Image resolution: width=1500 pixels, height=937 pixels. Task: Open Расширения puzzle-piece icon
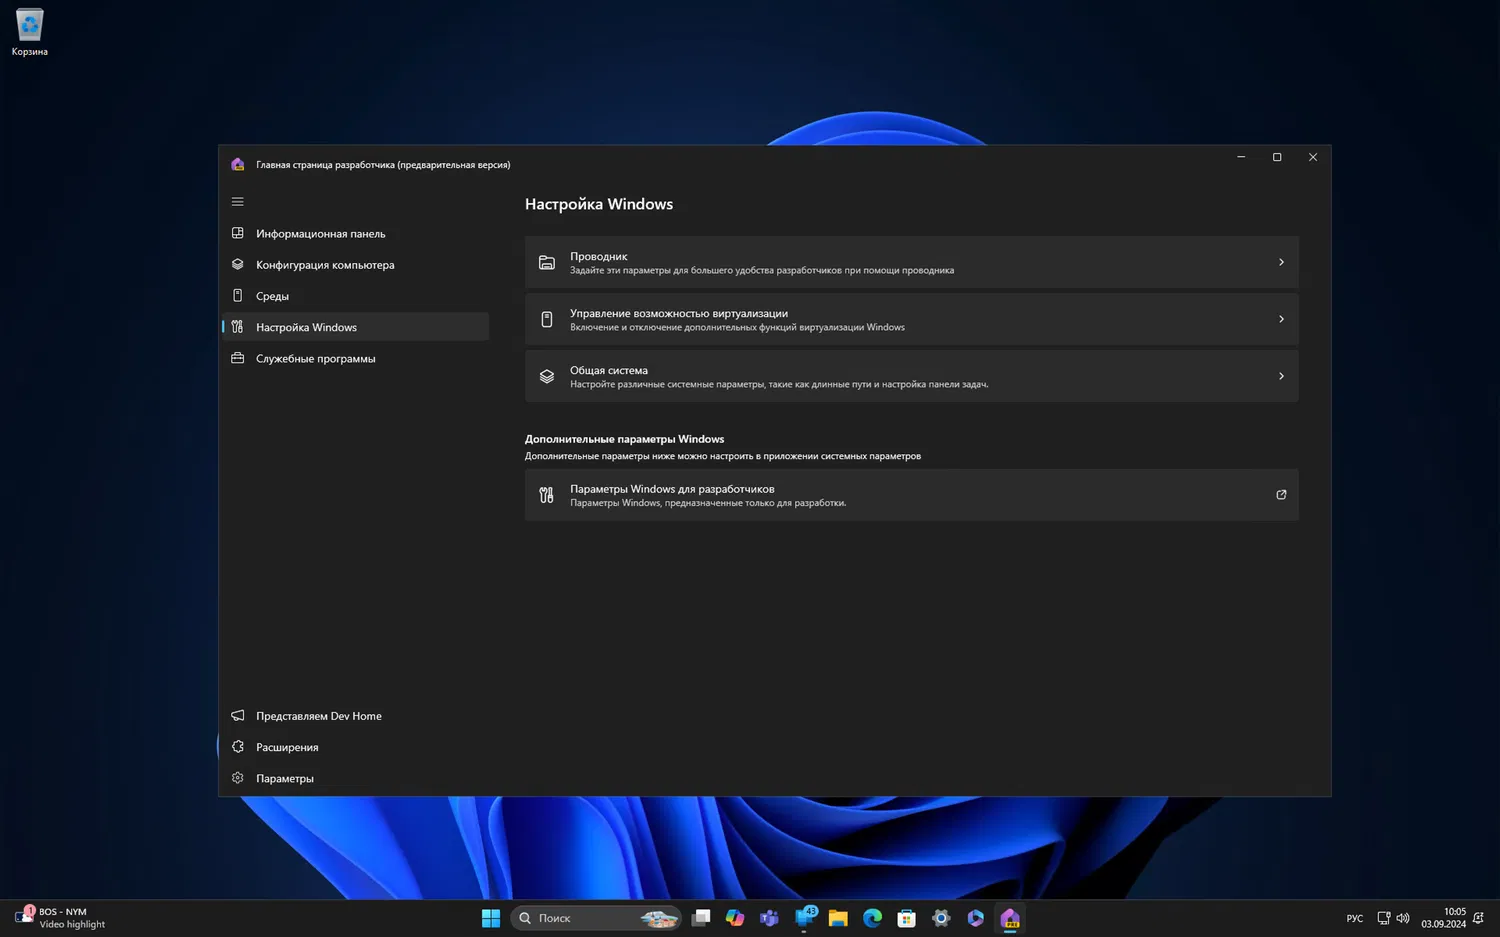click(x=238, y=747)
